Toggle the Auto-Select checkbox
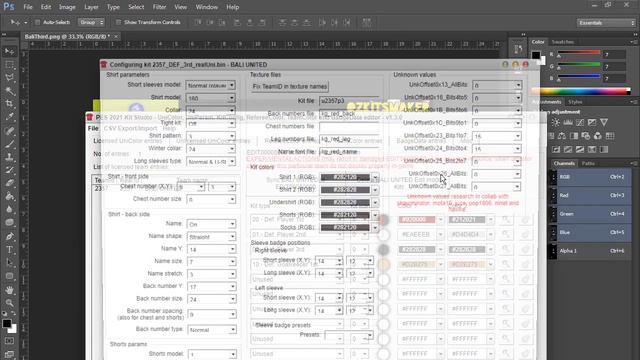 [38, 22]
